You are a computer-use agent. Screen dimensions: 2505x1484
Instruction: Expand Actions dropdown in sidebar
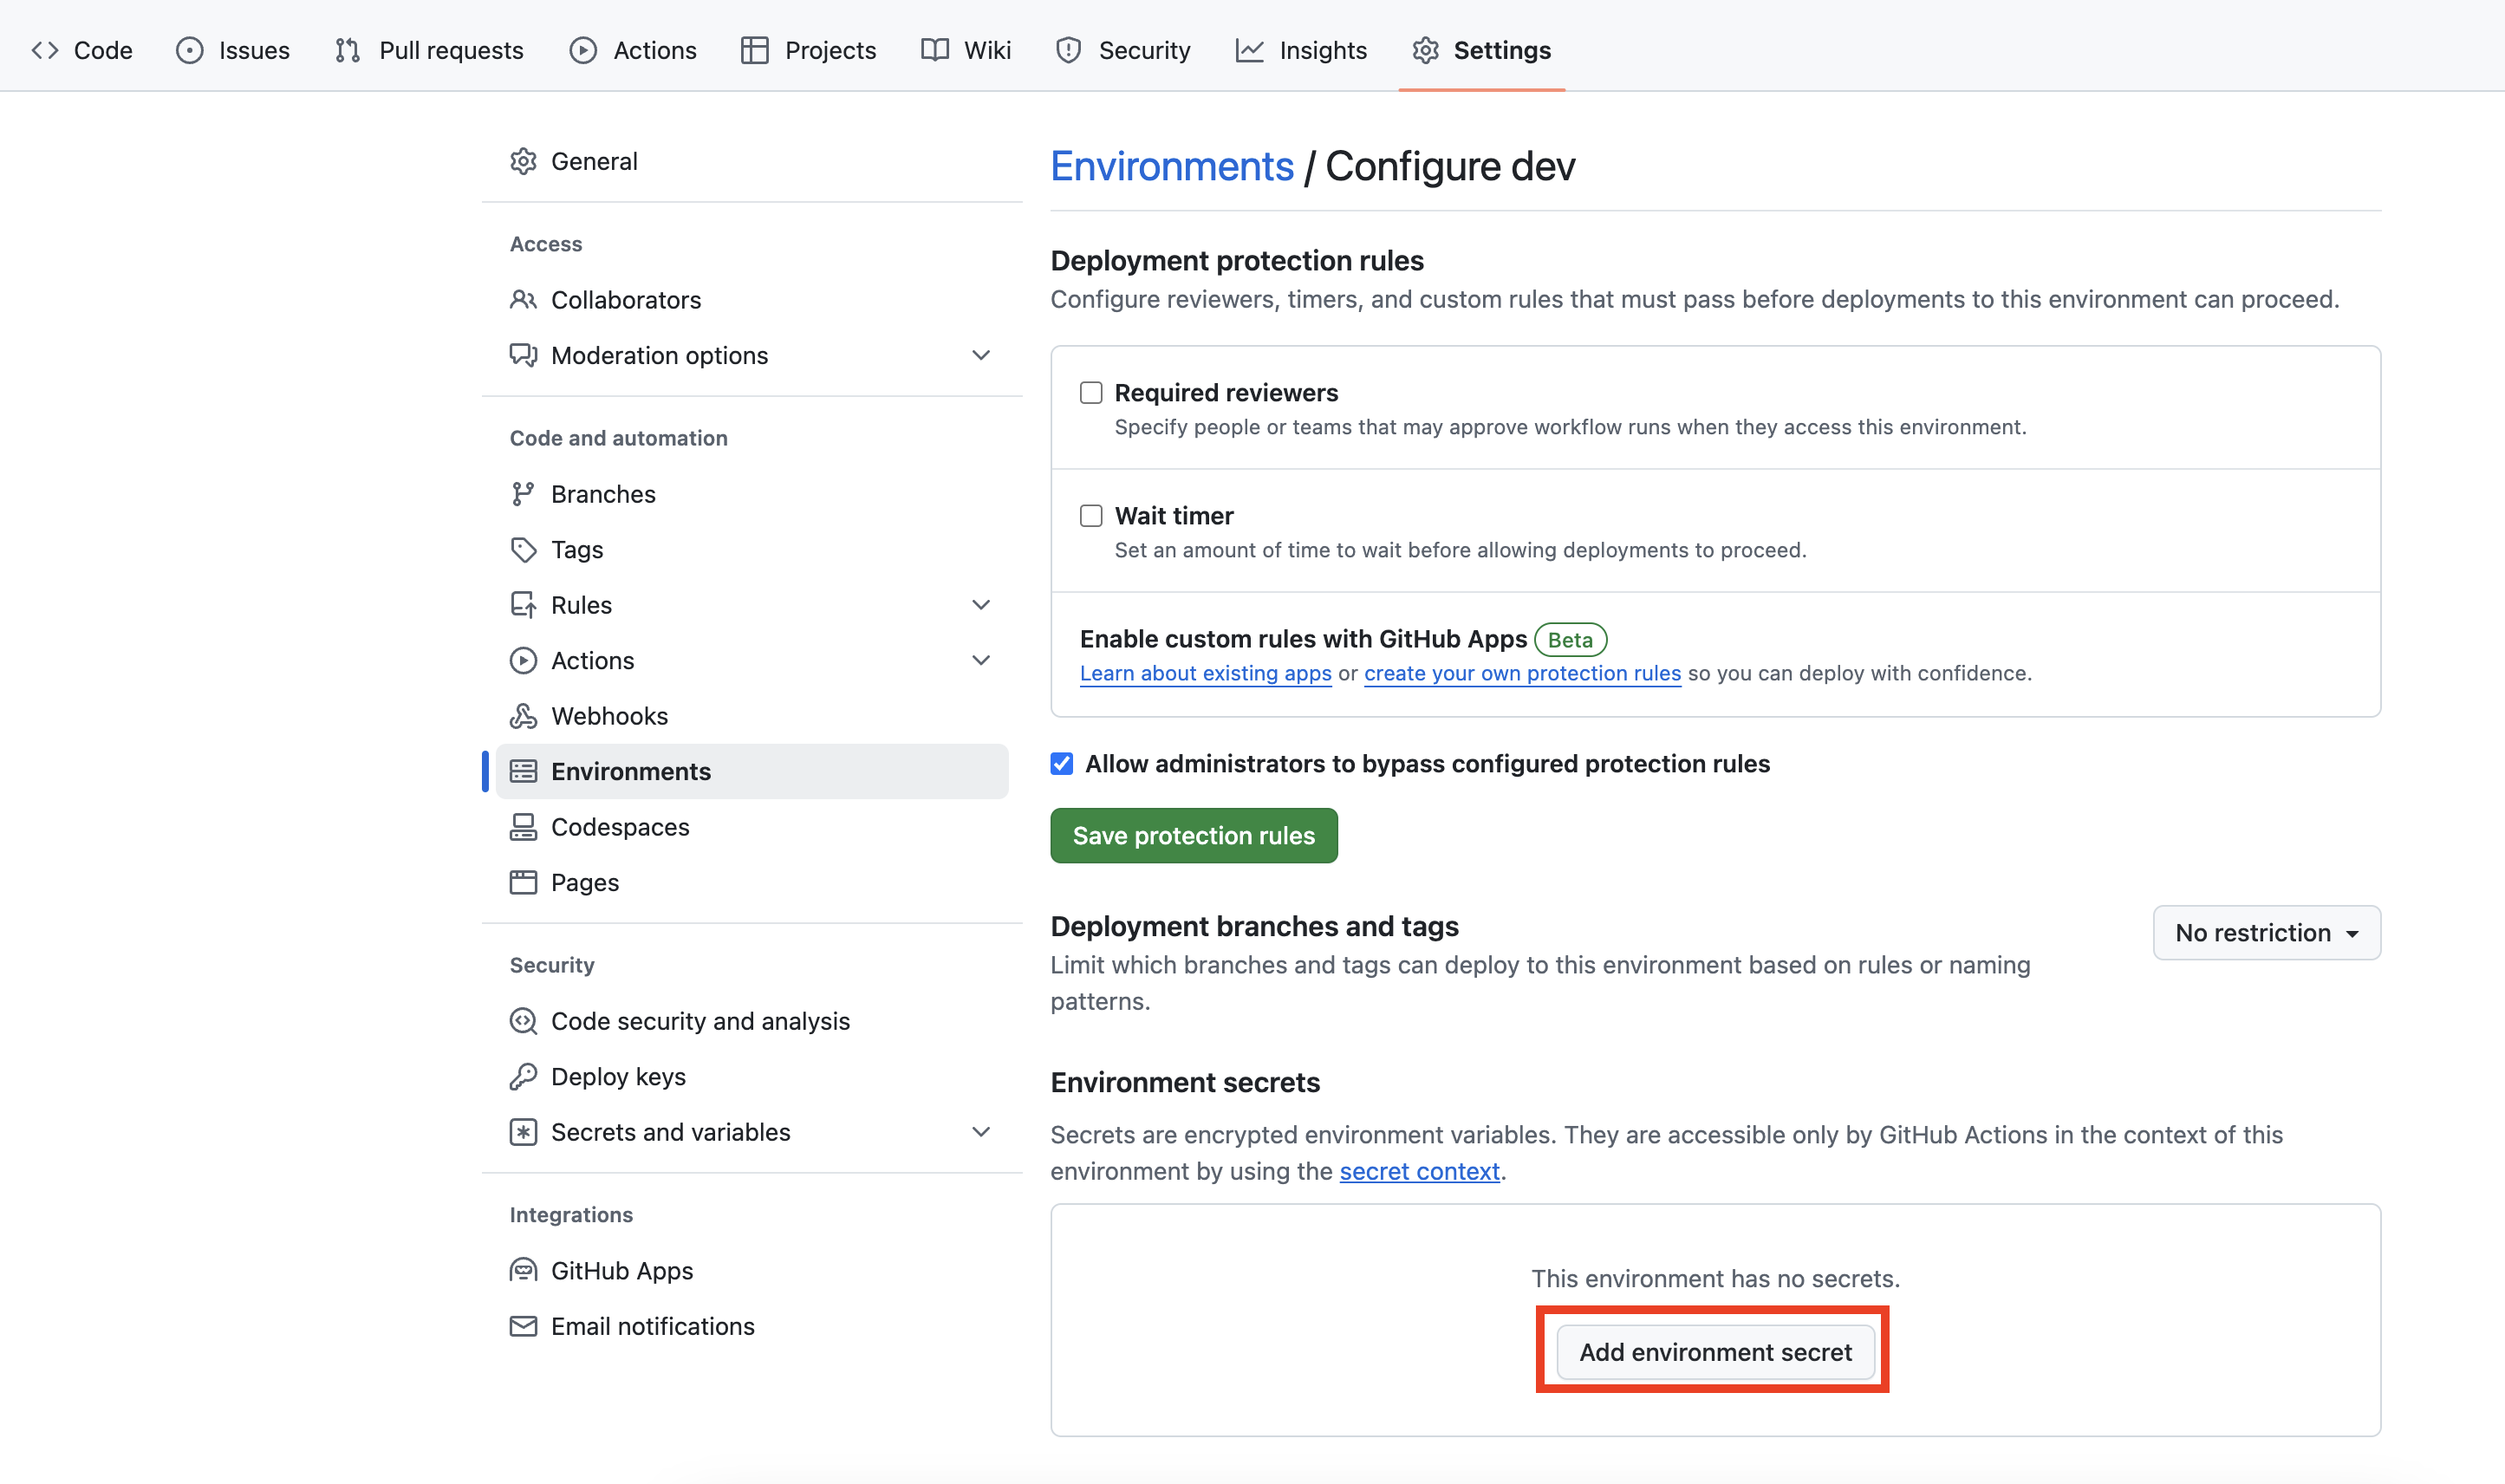[x=980, y=659]
